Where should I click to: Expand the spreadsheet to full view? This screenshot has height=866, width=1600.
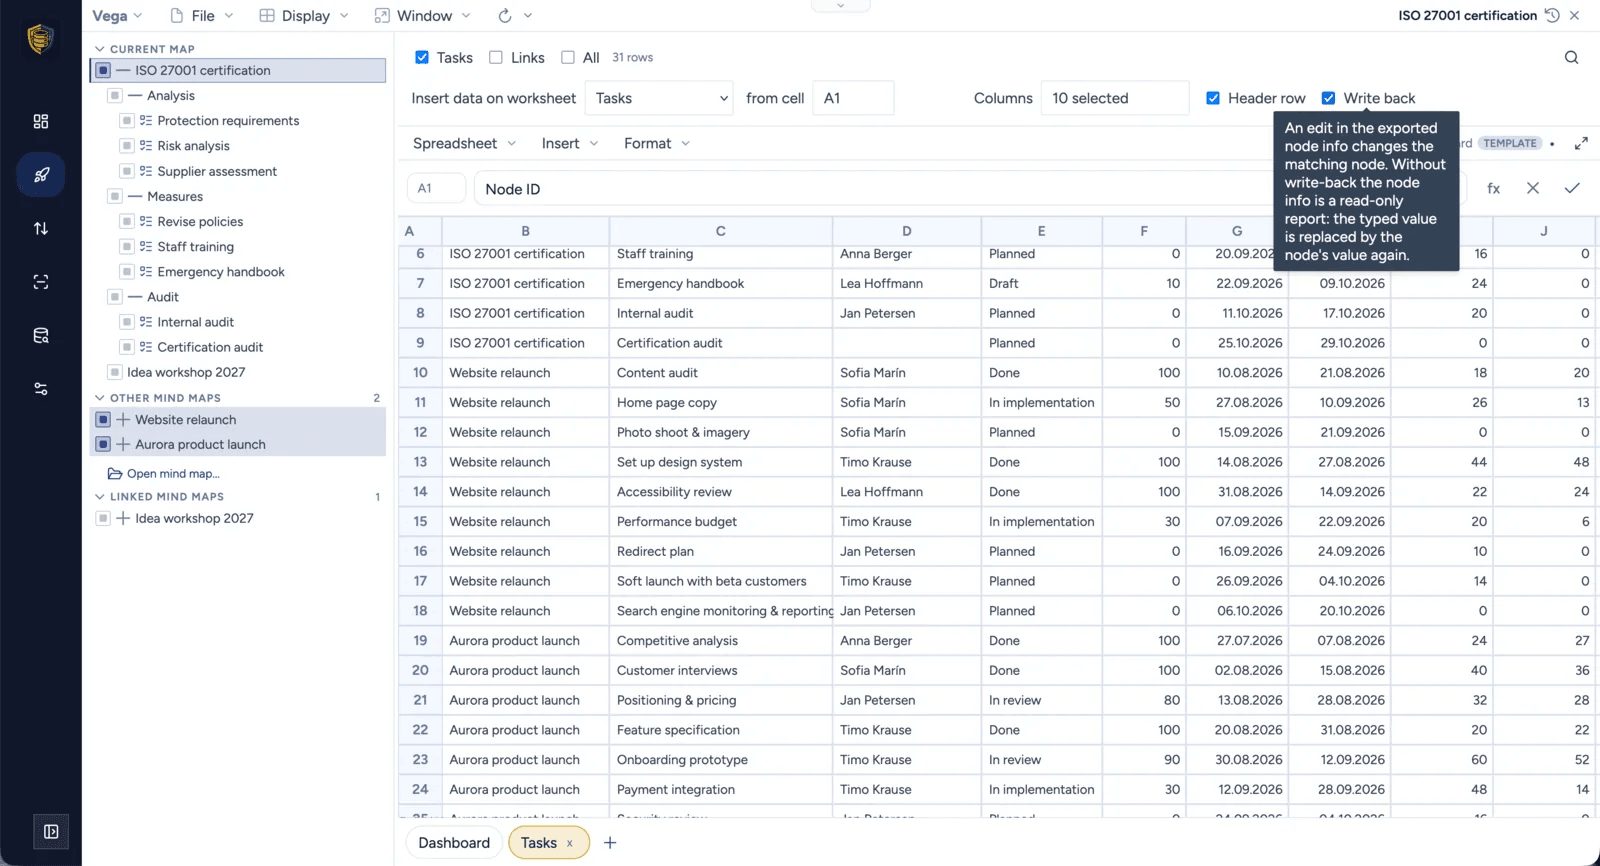coord(1581,143)
